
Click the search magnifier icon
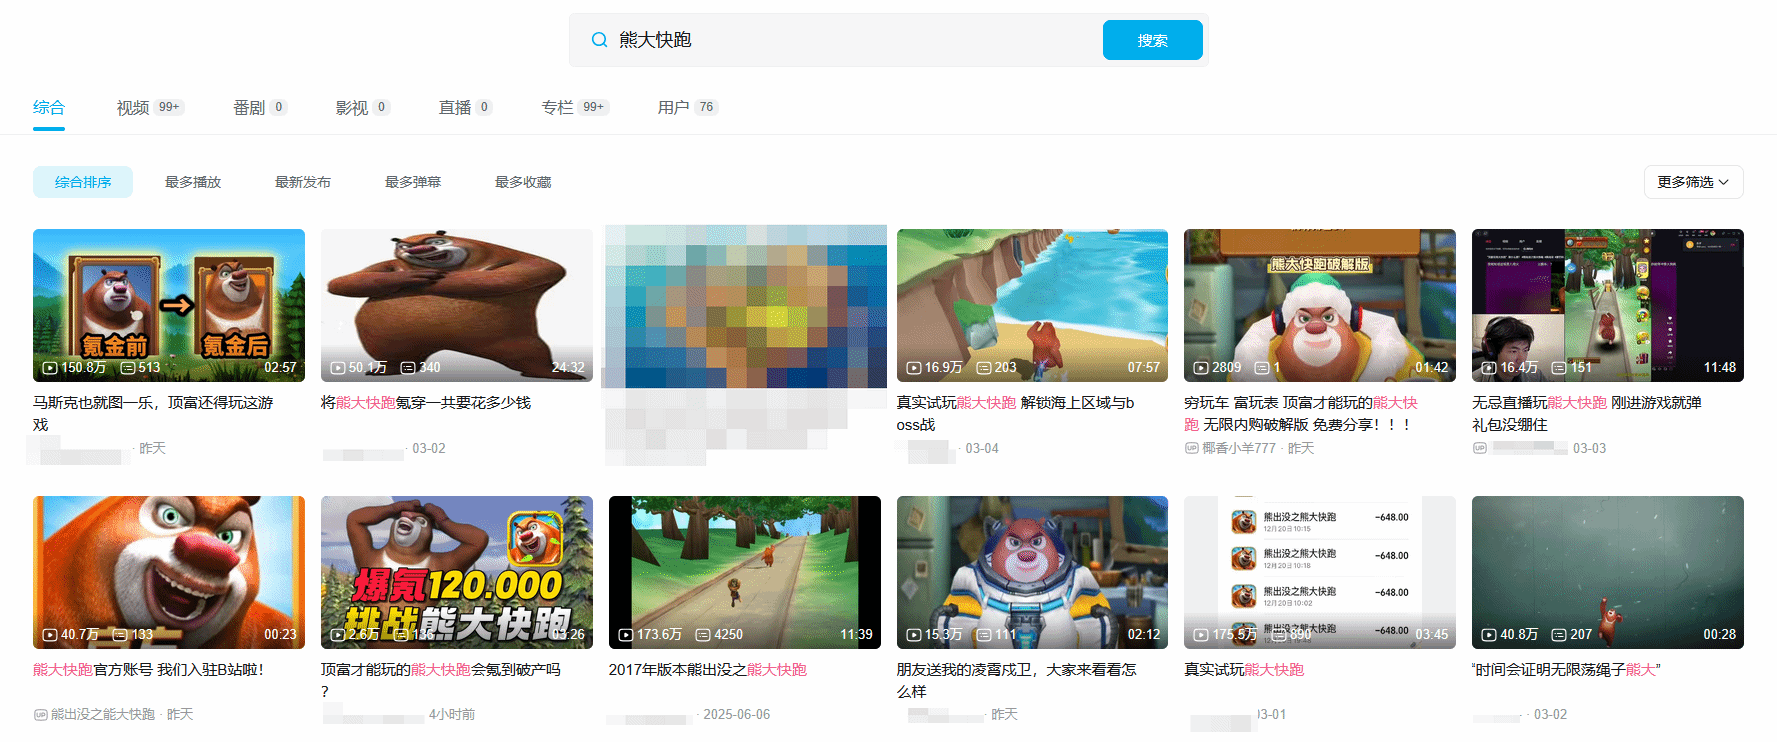[x=599, y=40]
